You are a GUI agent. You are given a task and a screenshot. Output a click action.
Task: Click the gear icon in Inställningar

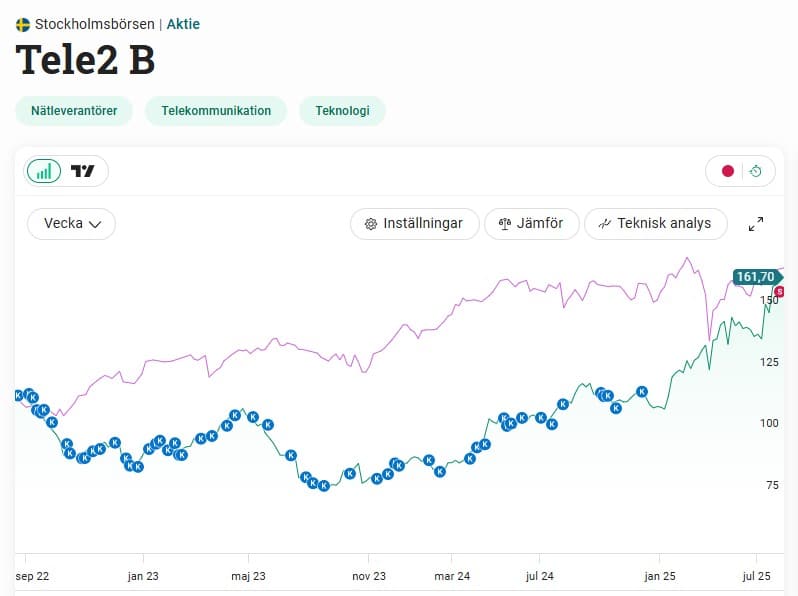click(370, 224)
